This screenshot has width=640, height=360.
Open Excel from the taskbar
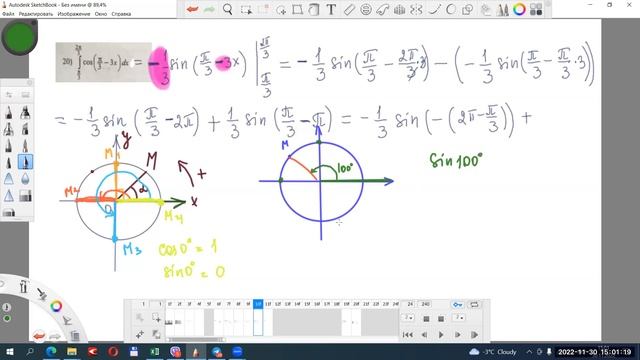[154, 351]
